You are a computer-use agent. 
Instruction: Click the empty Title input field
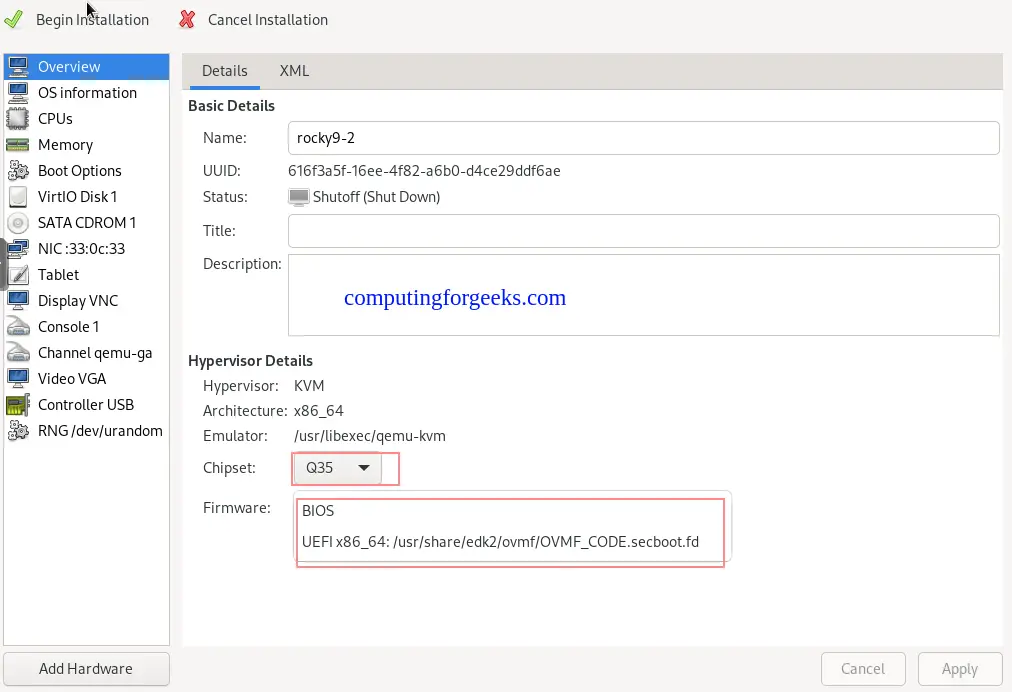click(x=643, y=230)
